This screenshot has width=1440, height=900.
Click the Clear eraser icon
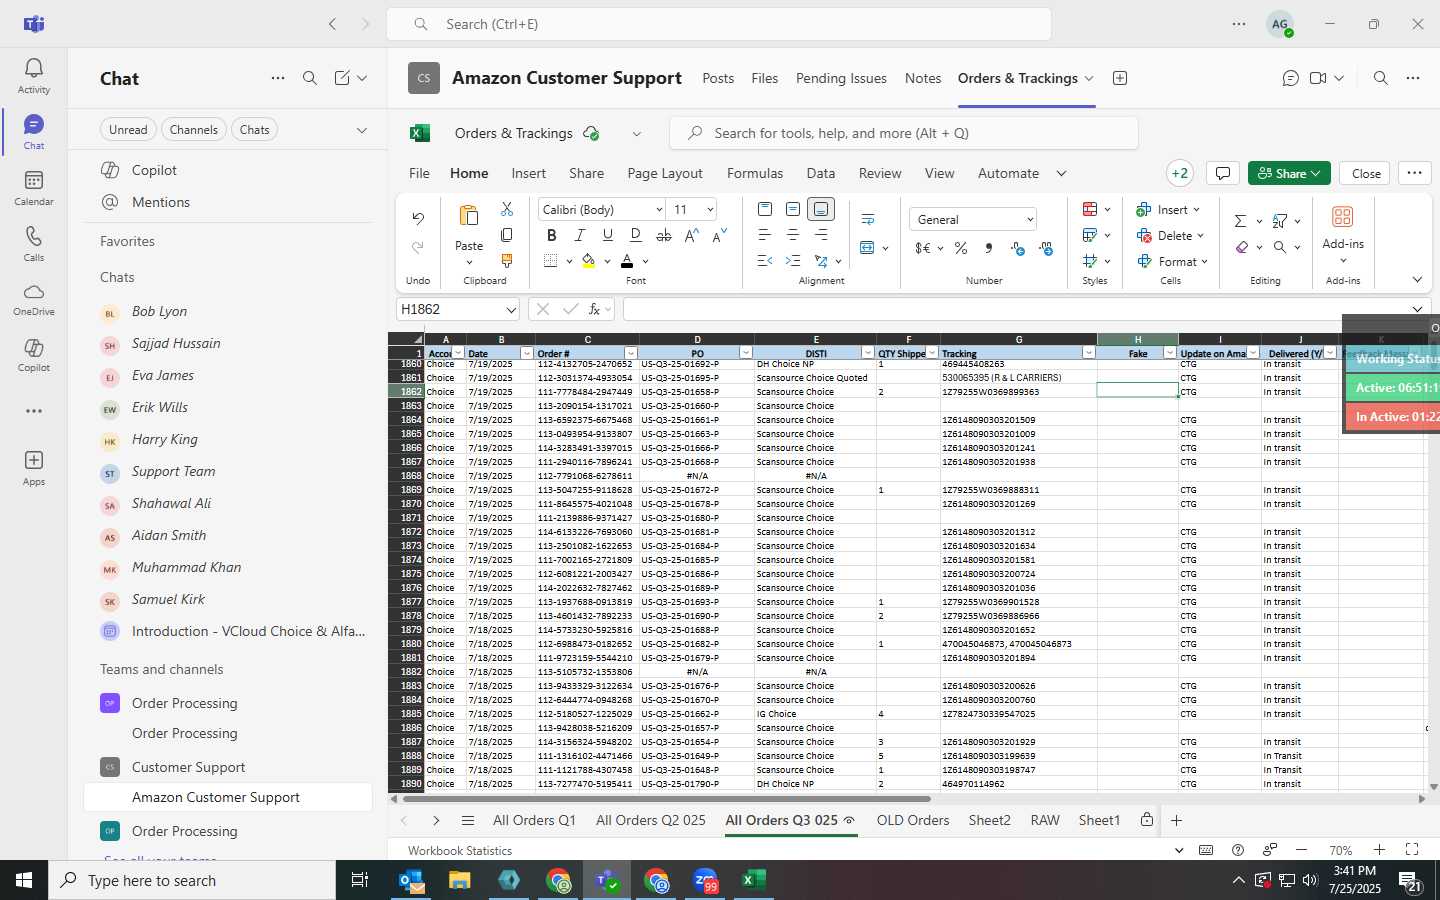1241,247
